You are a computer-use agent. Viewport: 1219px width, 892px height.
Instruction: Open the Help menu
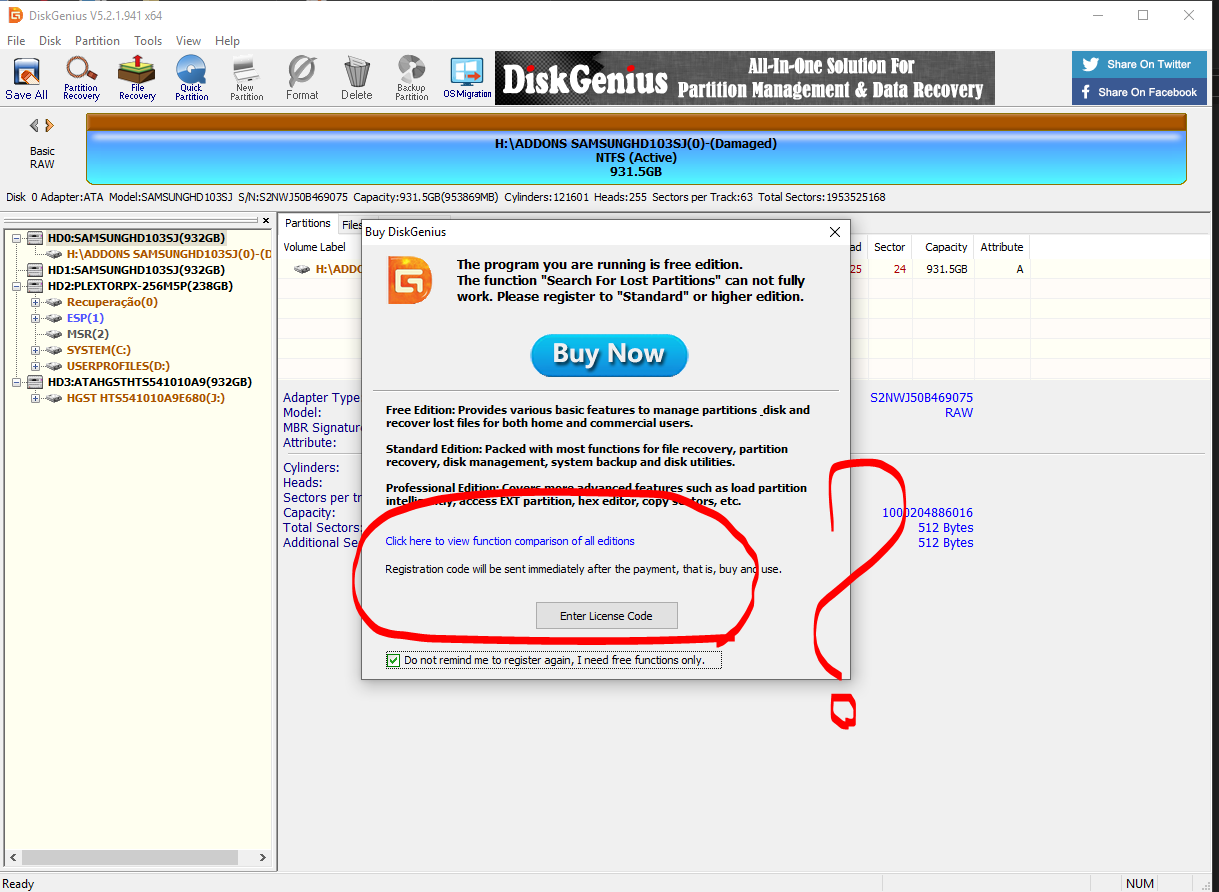pos(227,41)
